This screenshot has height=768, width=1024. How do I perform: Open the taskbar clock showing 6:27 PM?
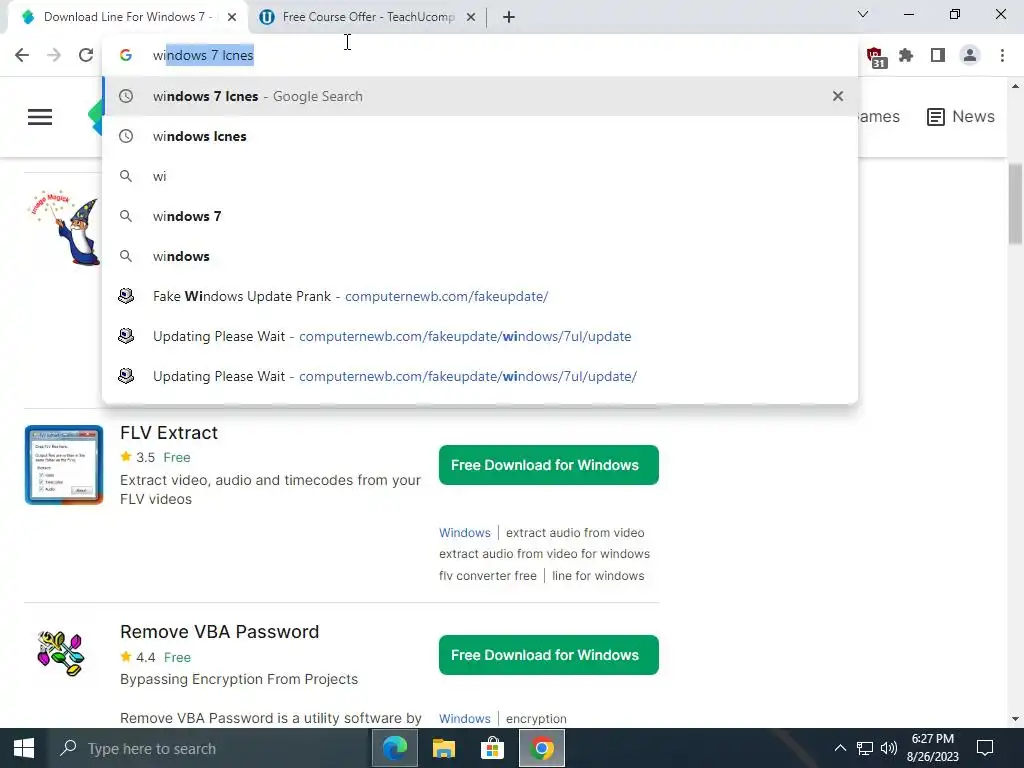[x=933, y=748]
